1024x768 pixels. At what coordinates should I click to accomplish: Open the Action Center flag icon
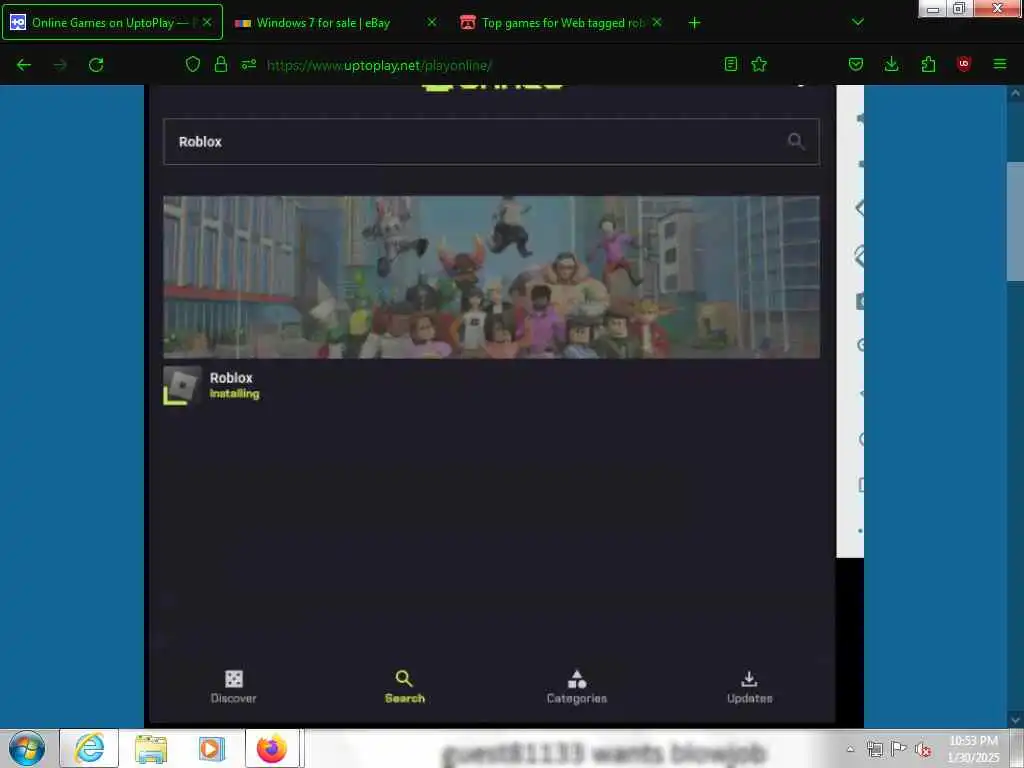tap(899, 749)
